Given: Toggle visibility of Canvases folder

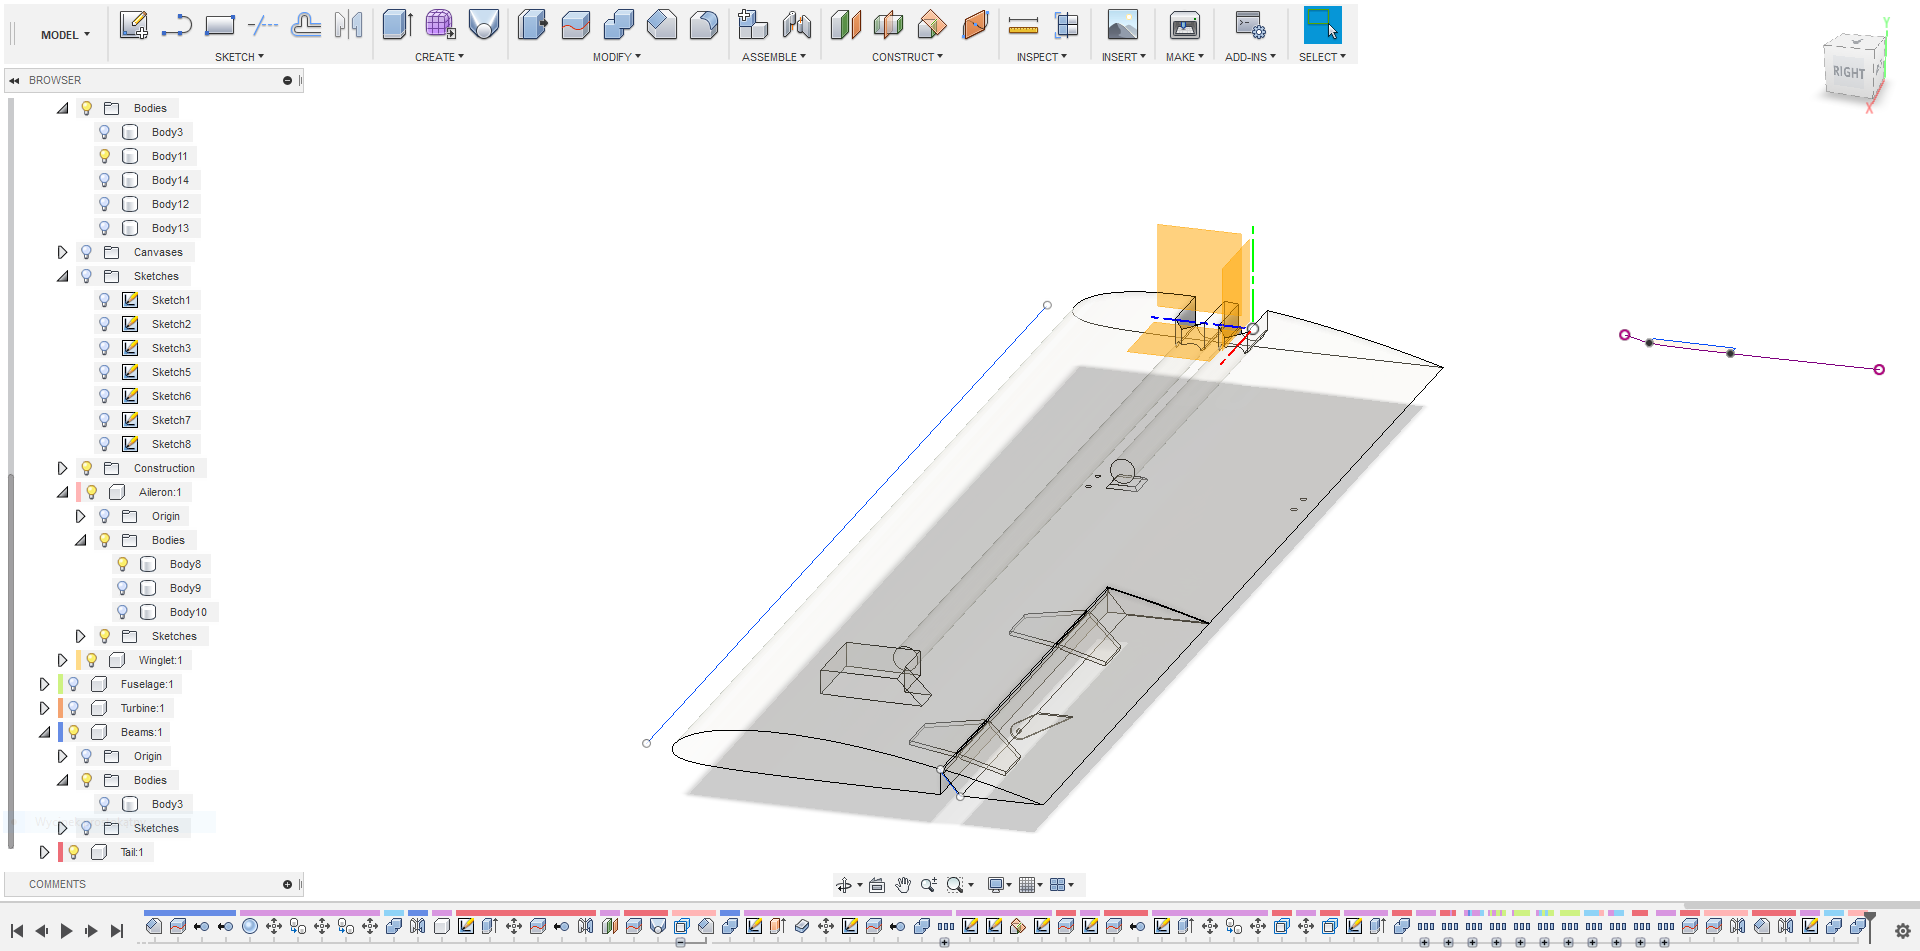Looking at the screenshot, I should click(86, 252).
